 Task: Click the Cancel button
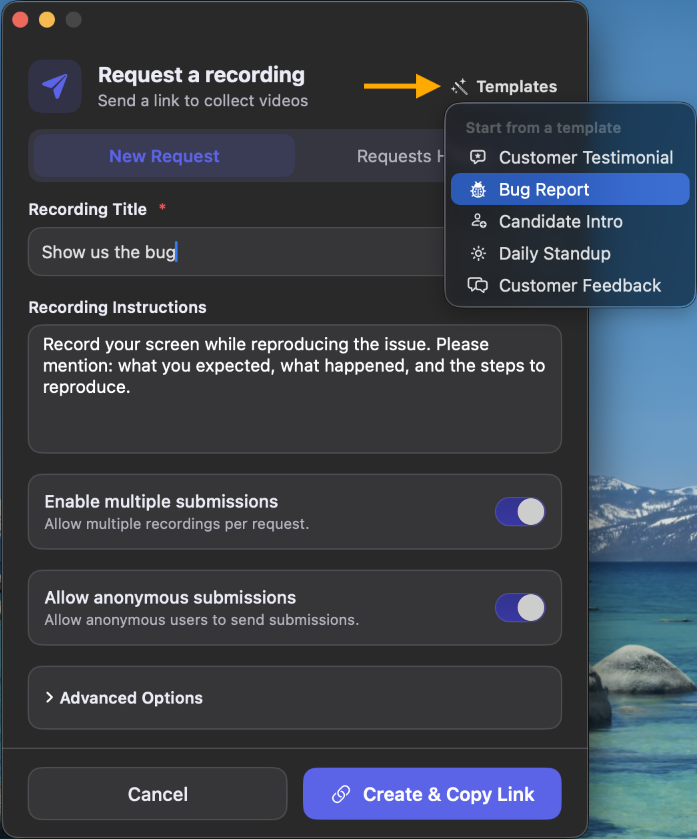(x=157, y=794)
